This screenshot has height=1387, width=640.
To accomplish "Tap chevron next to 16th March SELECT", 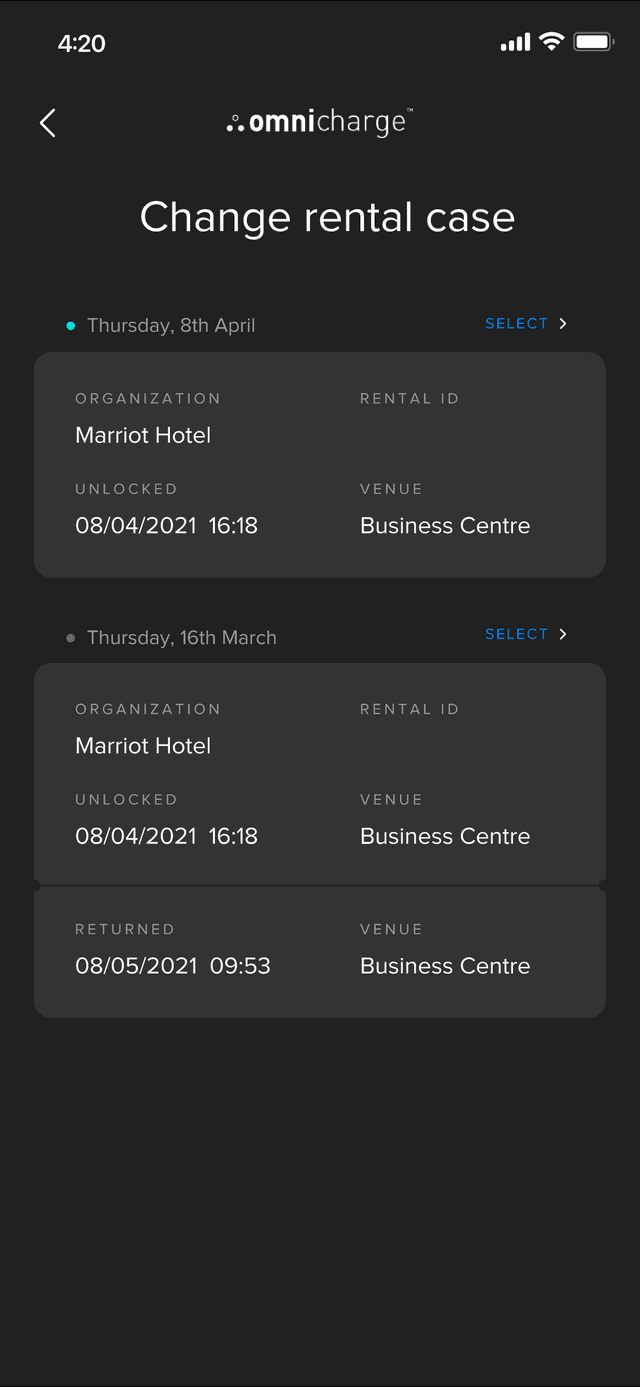I will (563, 634).
